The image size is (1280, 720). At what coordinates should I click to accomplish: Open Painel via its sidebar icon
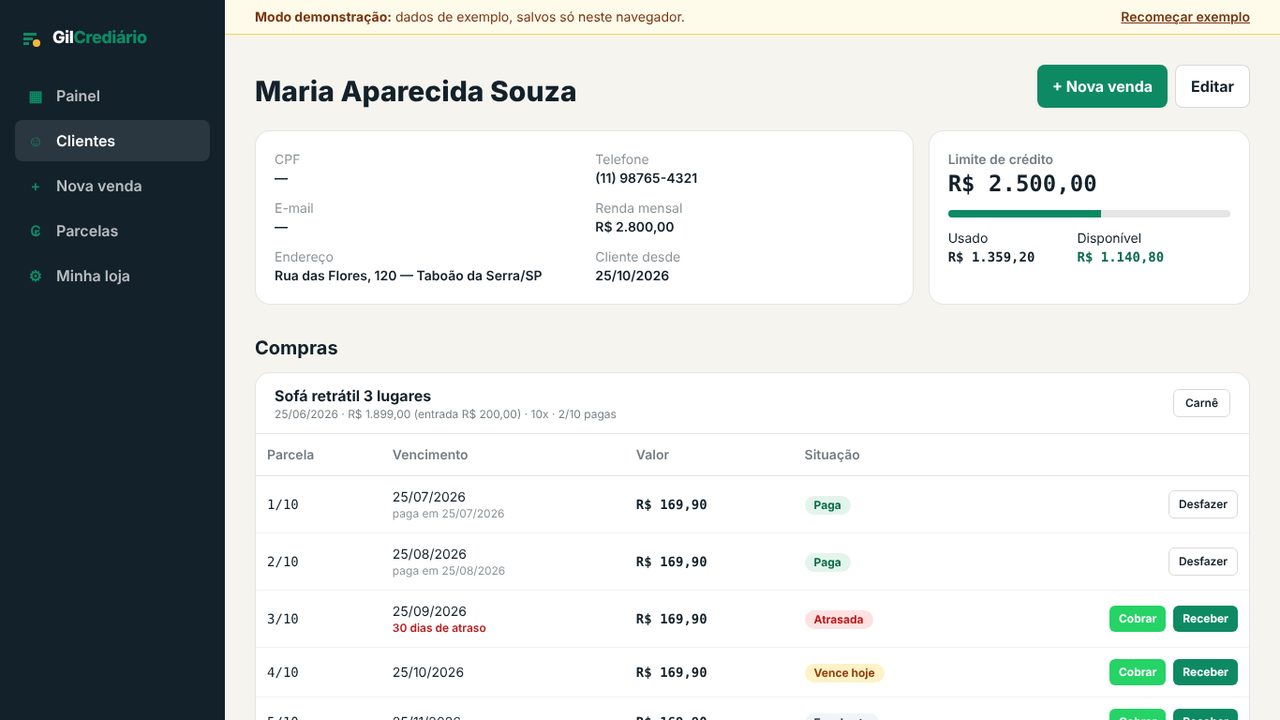coord(36,97)
